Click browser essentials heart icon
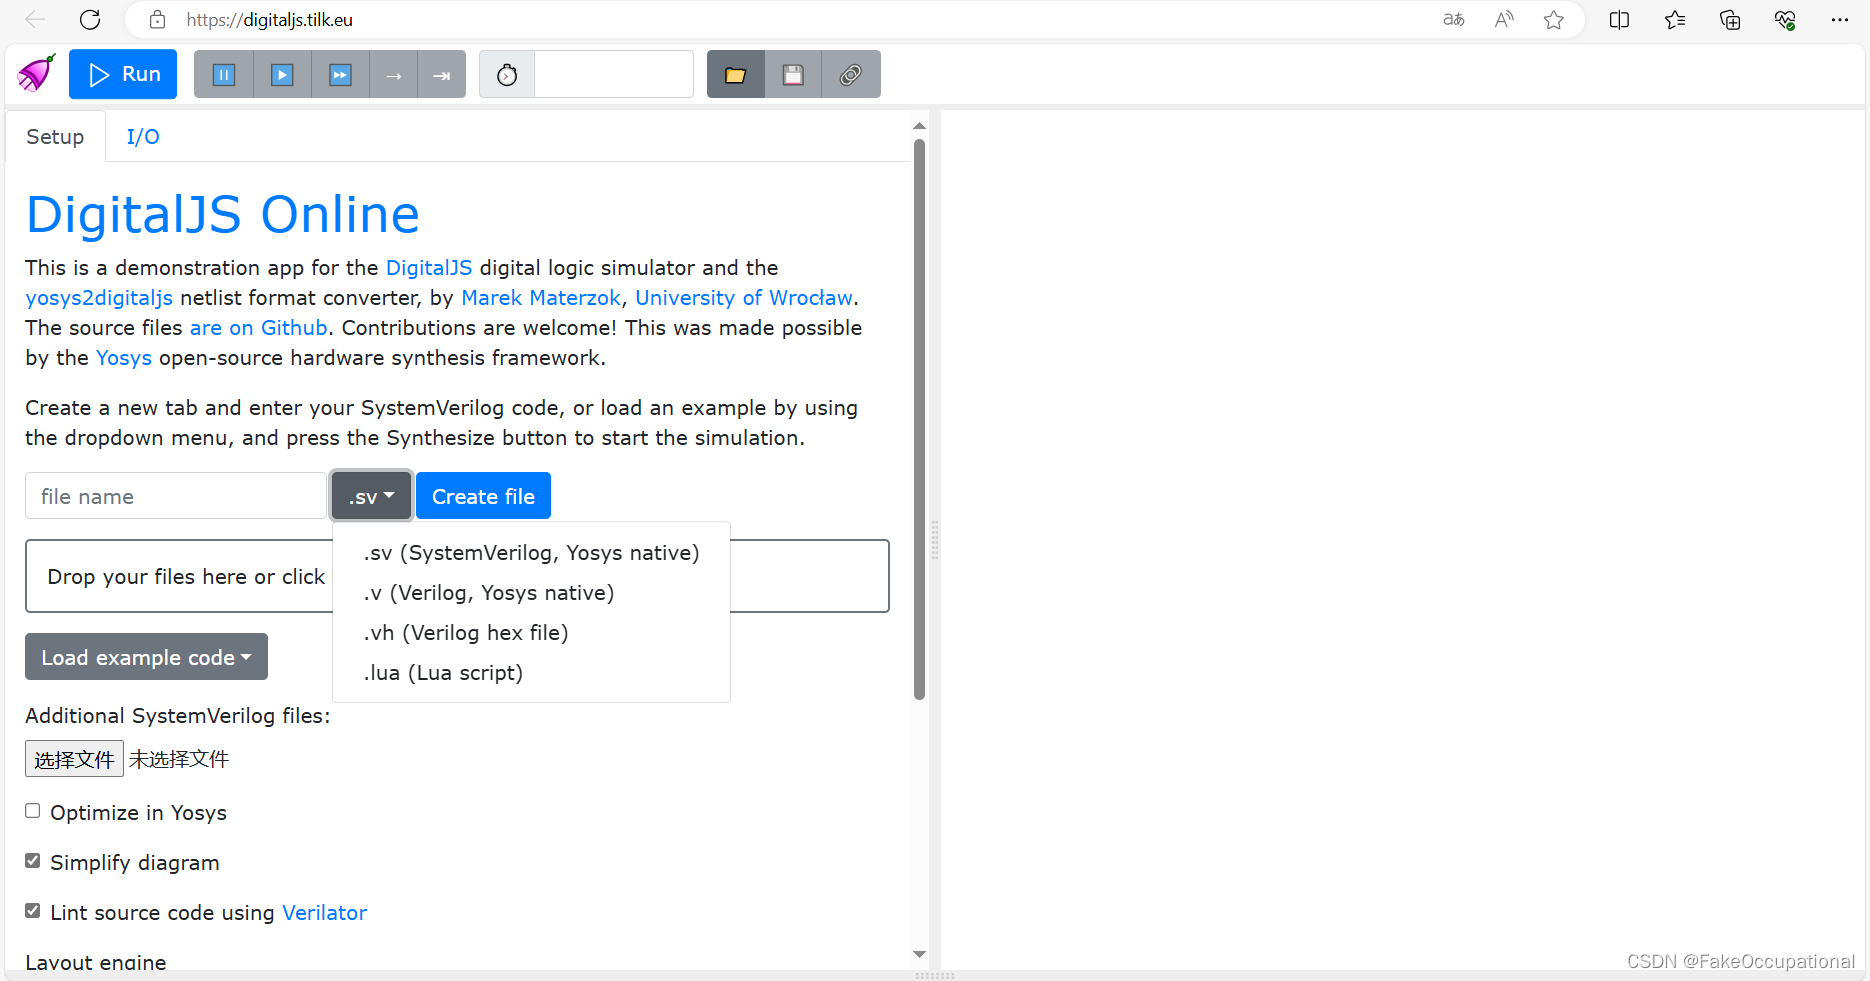This screenshot has height=981, width=1870. coord(1785,19)
